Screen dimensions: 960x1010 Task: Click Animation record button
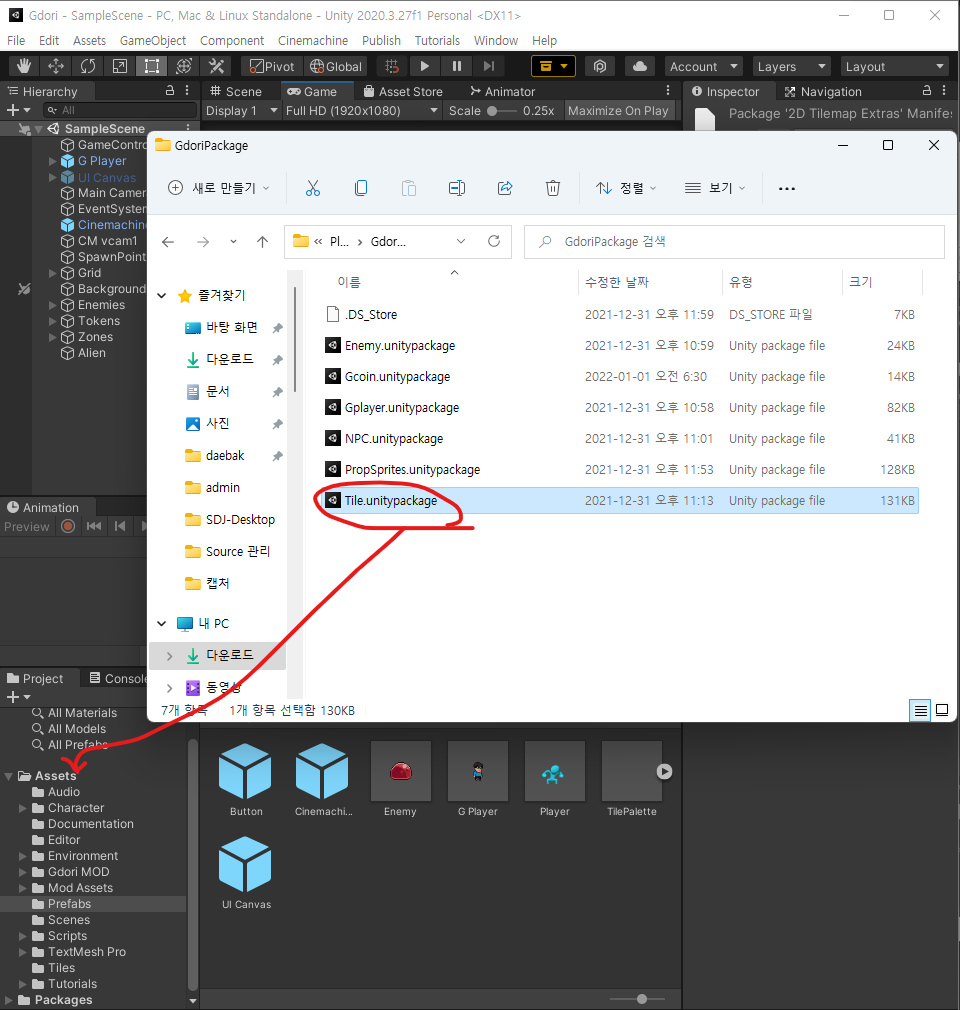(x=68, y=526)
